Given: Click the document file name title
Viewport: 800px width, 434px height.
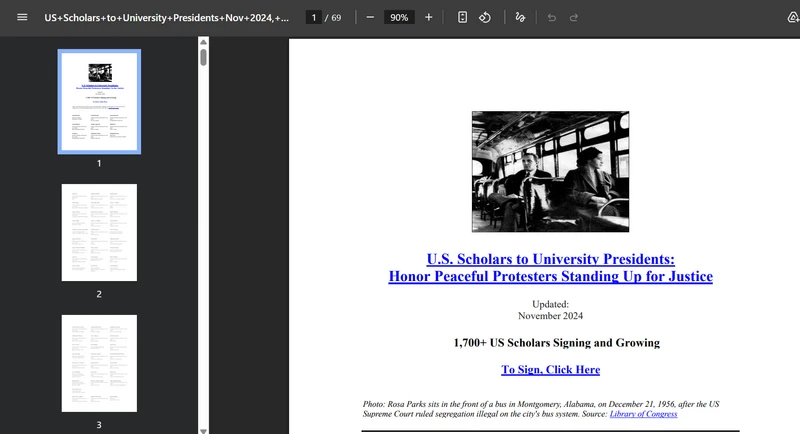Looking at the screenshot, I should 166,17.
